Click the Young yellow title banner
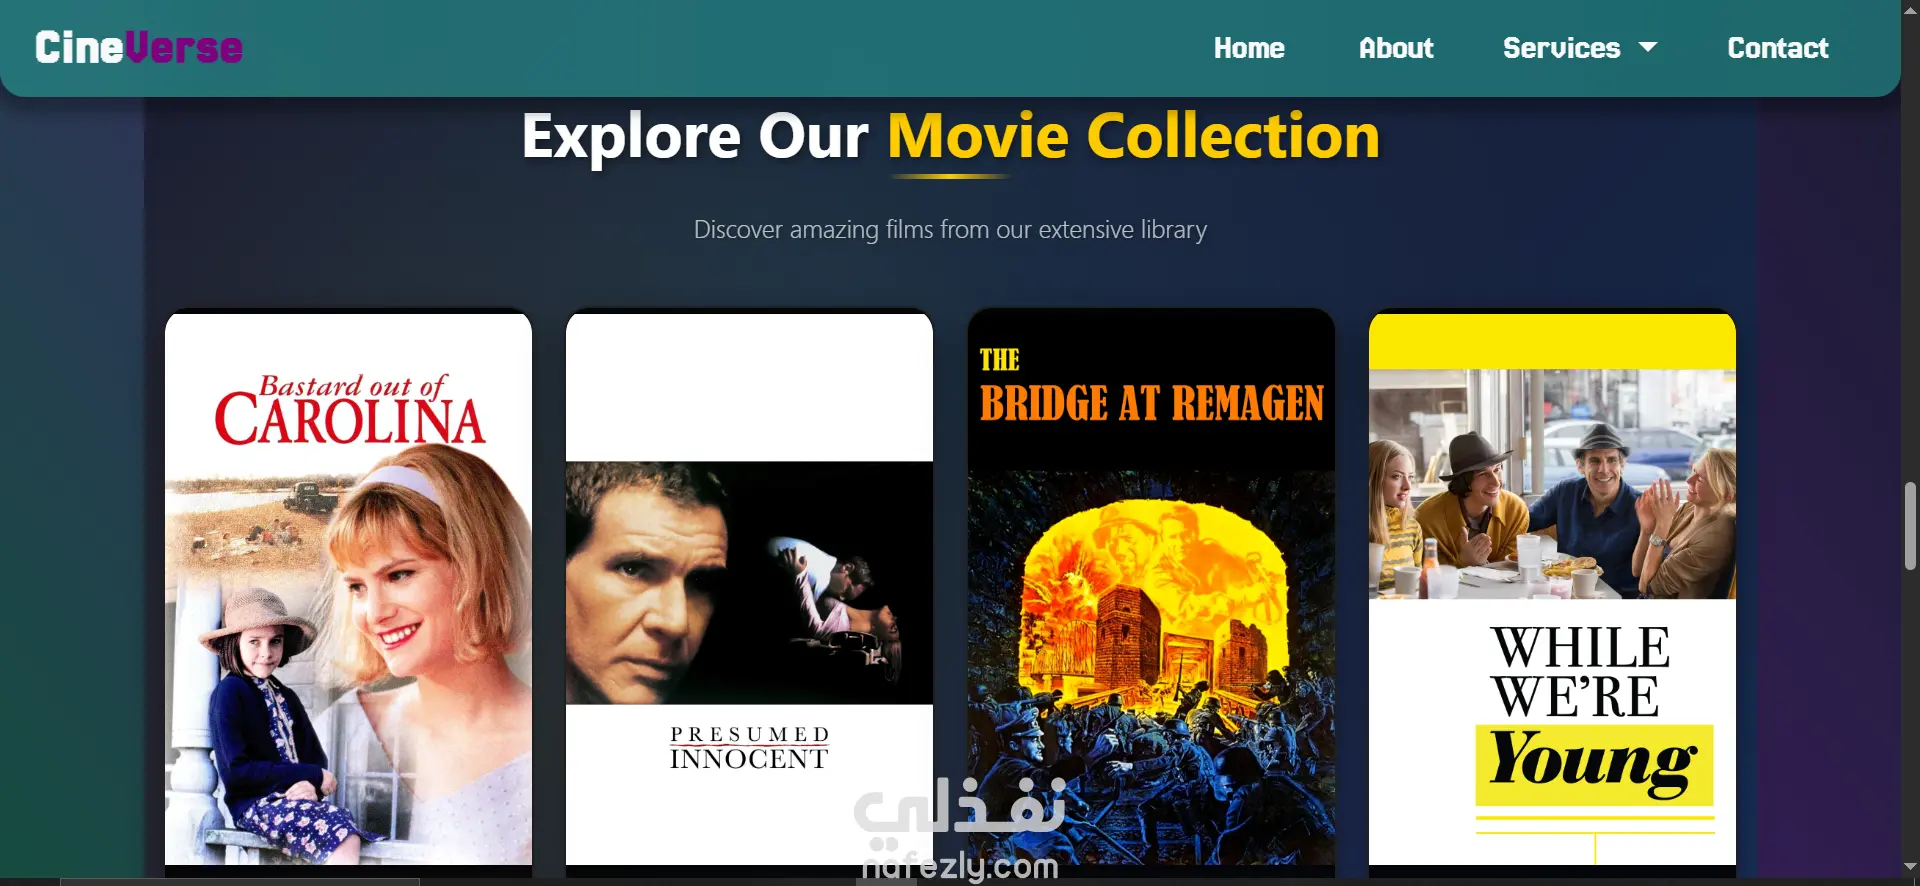Screen dimensions: 1920x886 (1594, 765)
